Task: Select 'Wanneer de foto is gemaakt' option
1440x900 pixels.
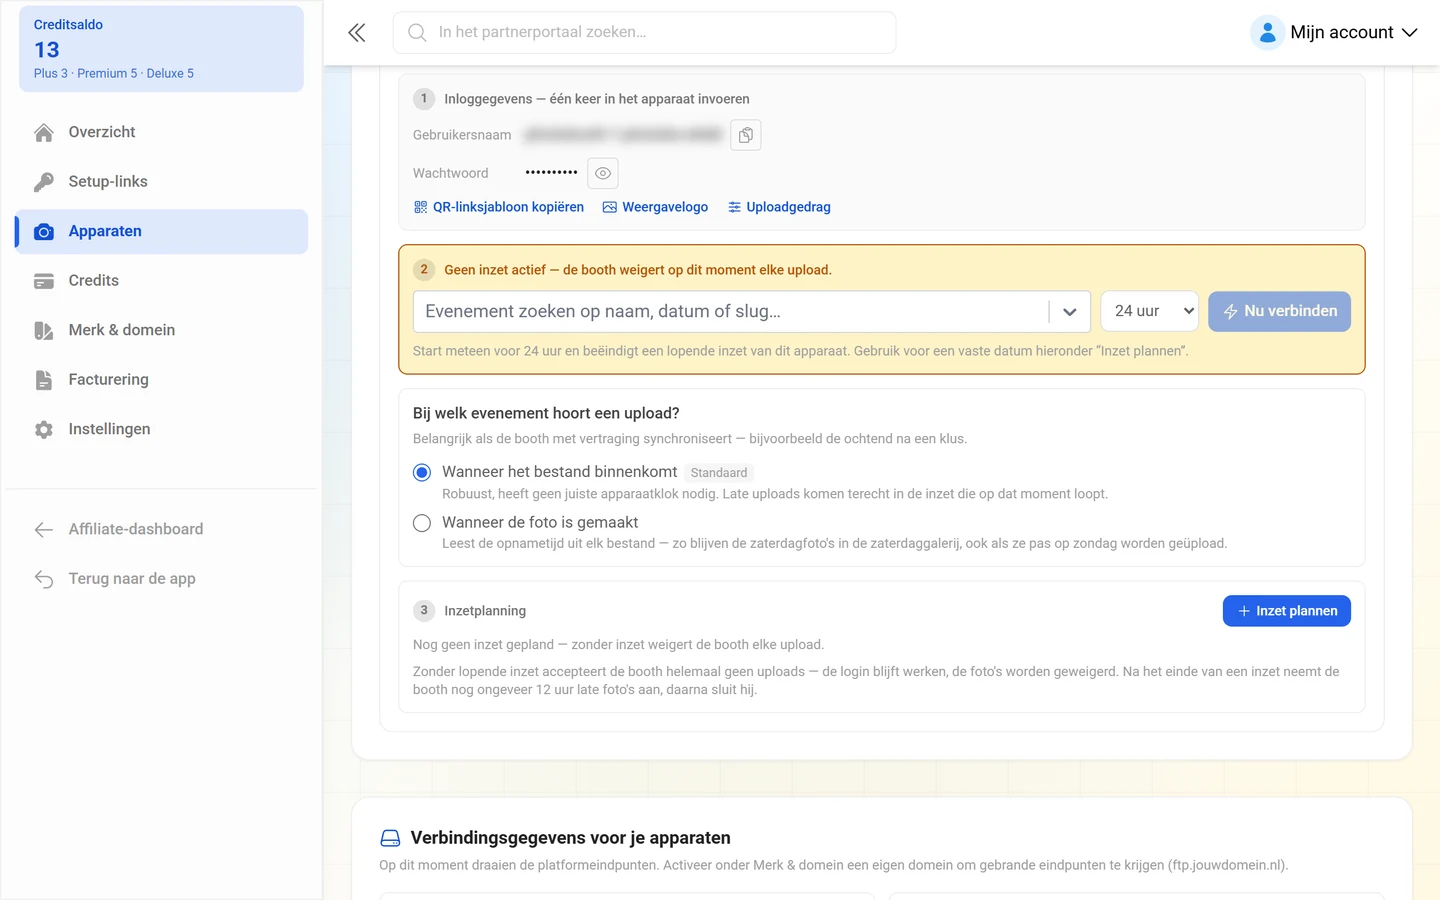Action: tap(422, 523)
